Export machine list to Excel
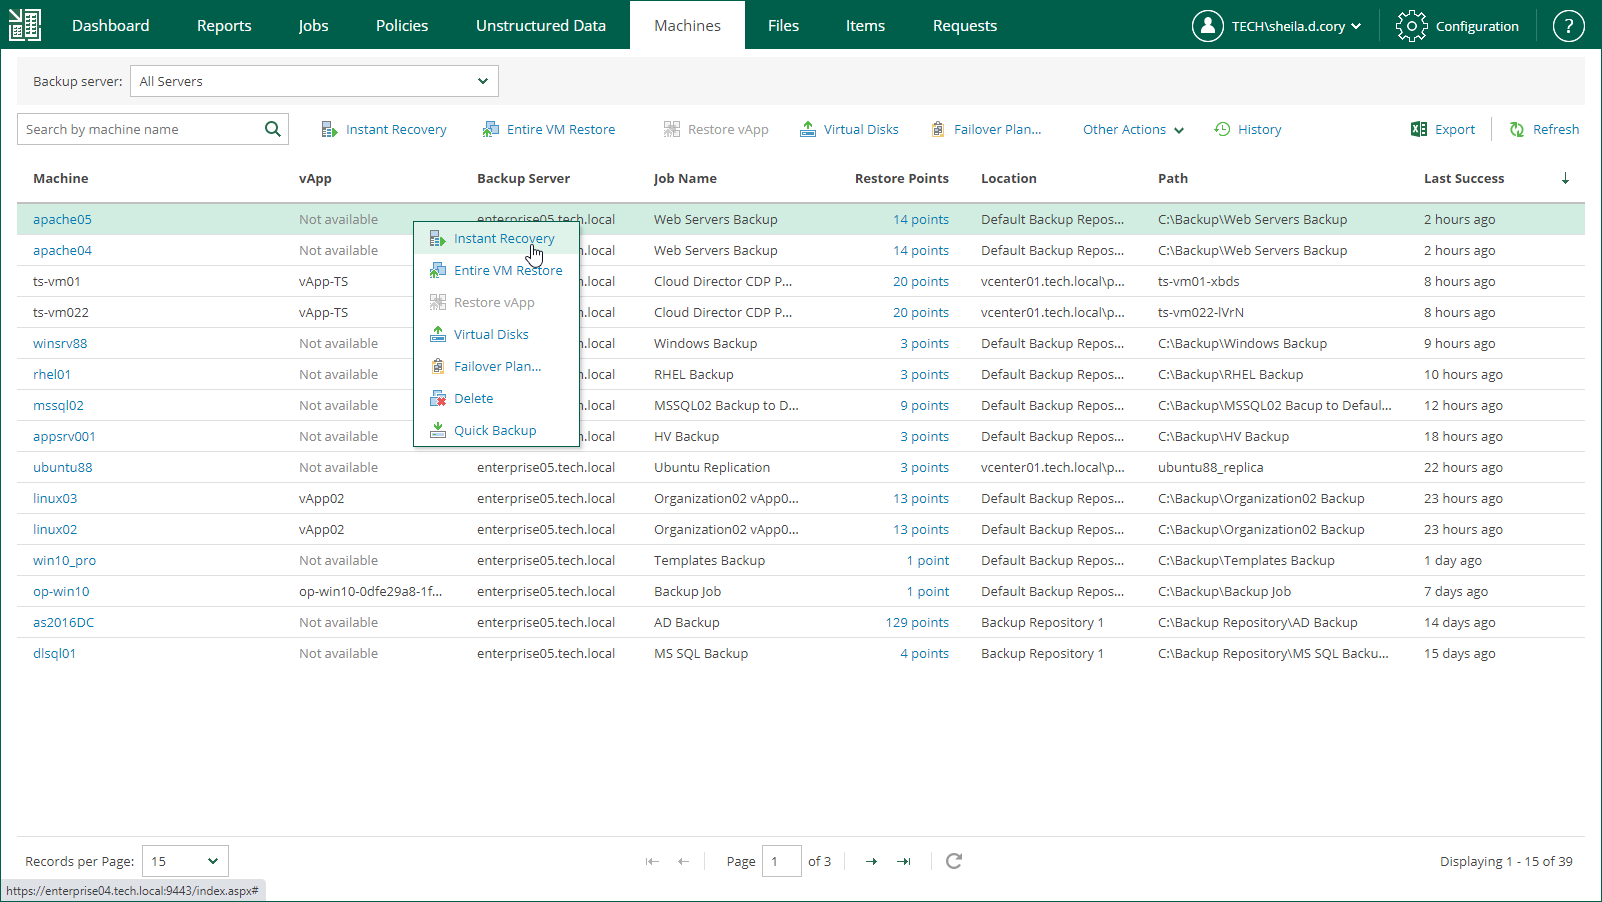This screenshot has width=1602, height=902. click(x=1442, y=129)
